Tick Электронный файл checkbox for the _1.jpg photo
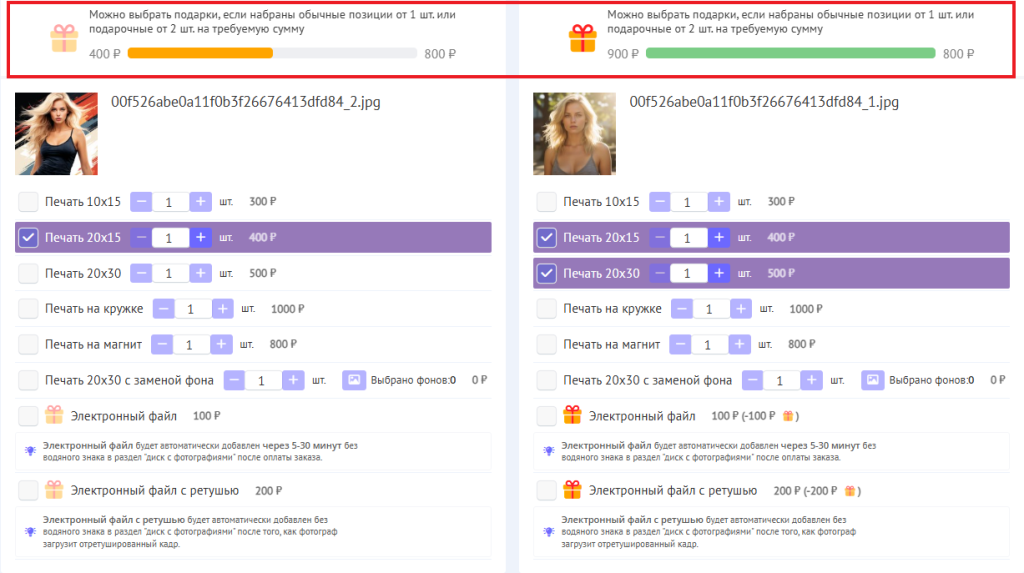The width and height of the screenshot is (1024, 573). 547,415
